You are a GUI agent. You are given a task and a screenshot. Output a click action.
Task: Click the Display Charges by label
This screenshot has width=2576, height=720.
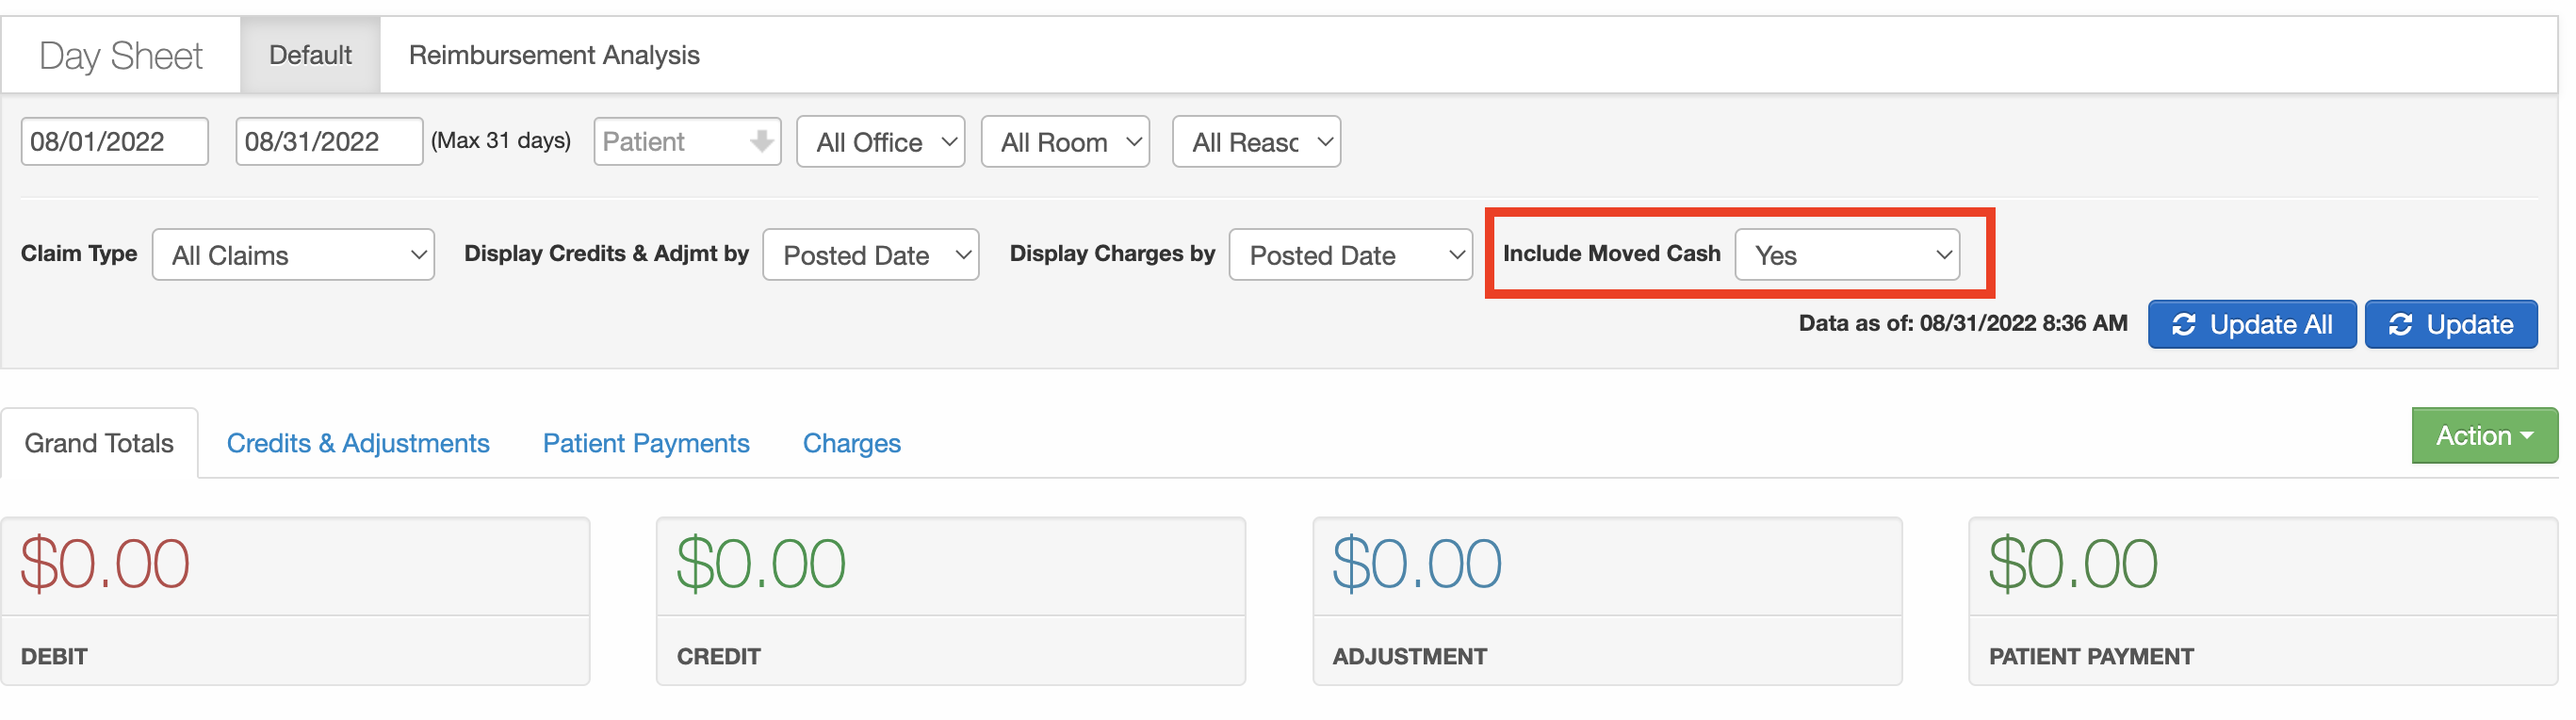(x=1112, y=254)
